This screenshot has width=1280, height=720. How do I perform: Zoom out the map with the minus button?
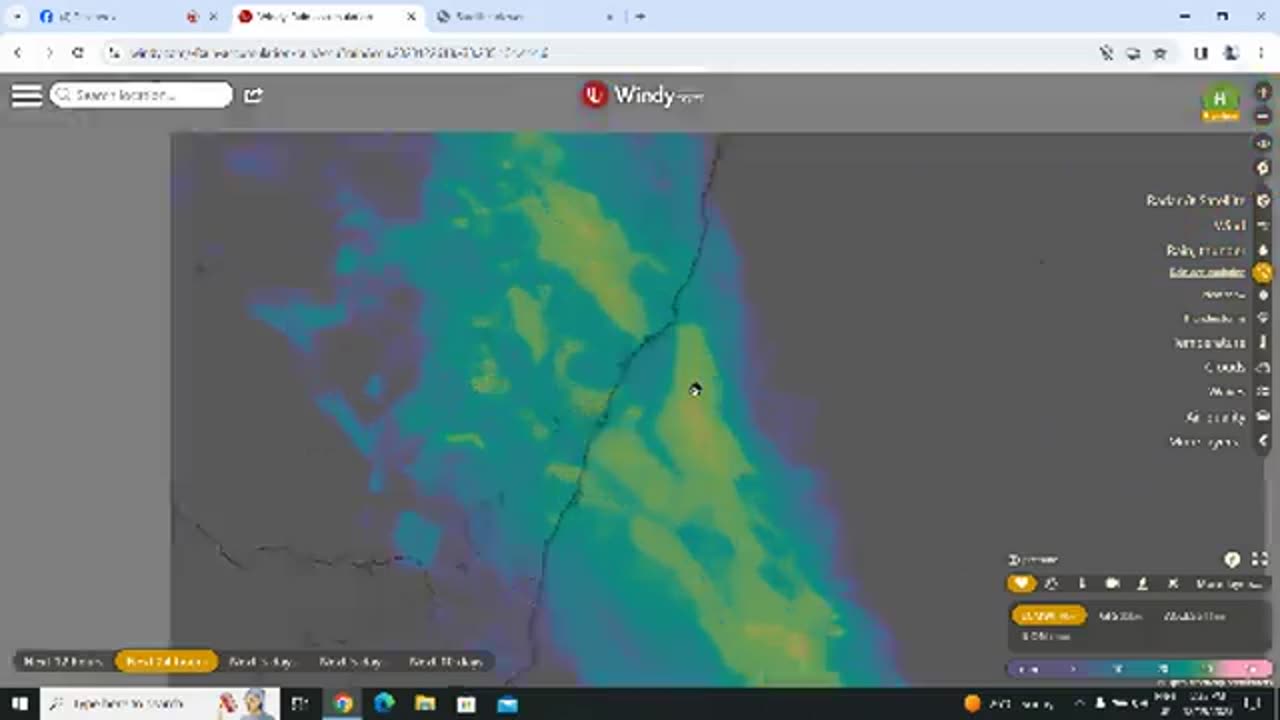(x=1262, y=116)
